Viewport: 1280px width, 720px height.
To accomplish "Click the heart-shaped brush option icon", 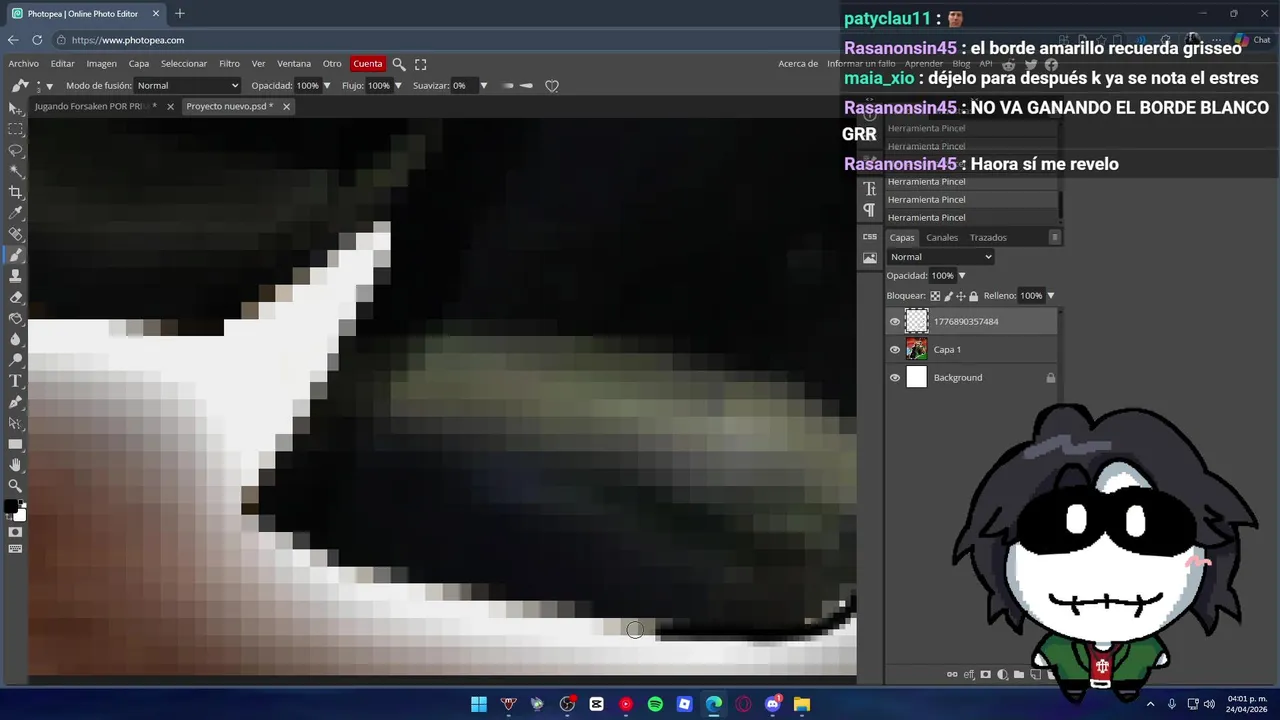I will pyautogui.click(x=552, y=86).
